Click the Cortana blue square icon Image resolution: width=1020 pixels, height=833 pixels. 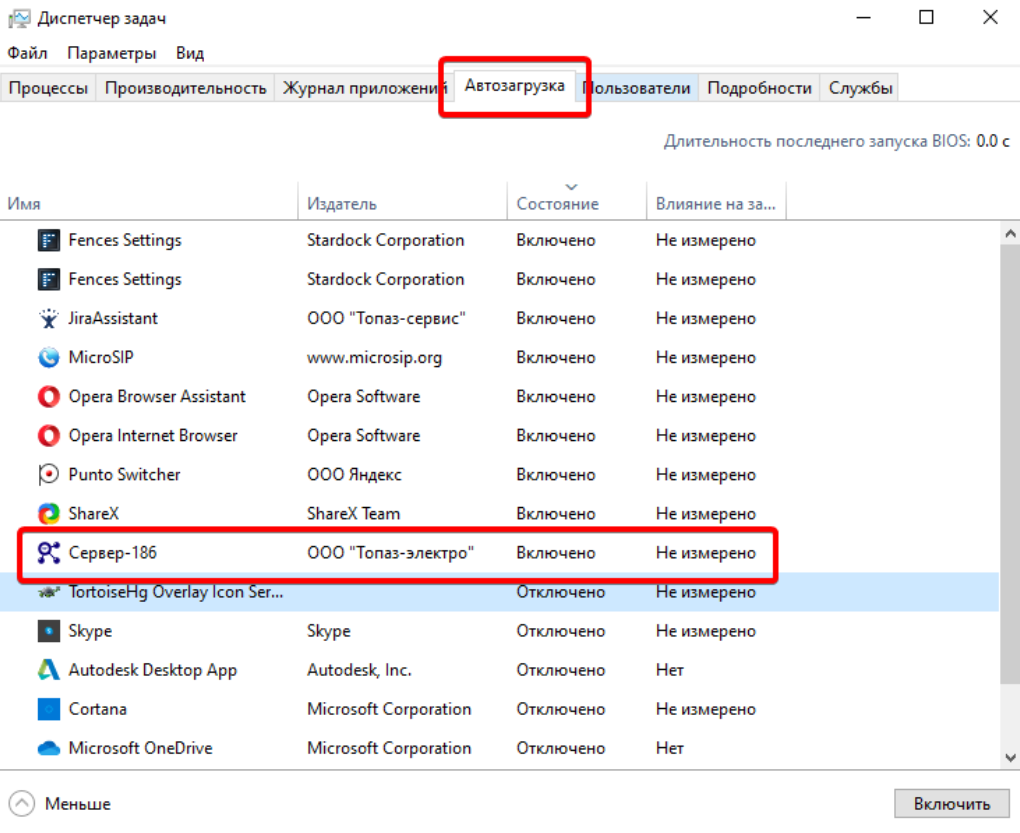pos(49,709)
